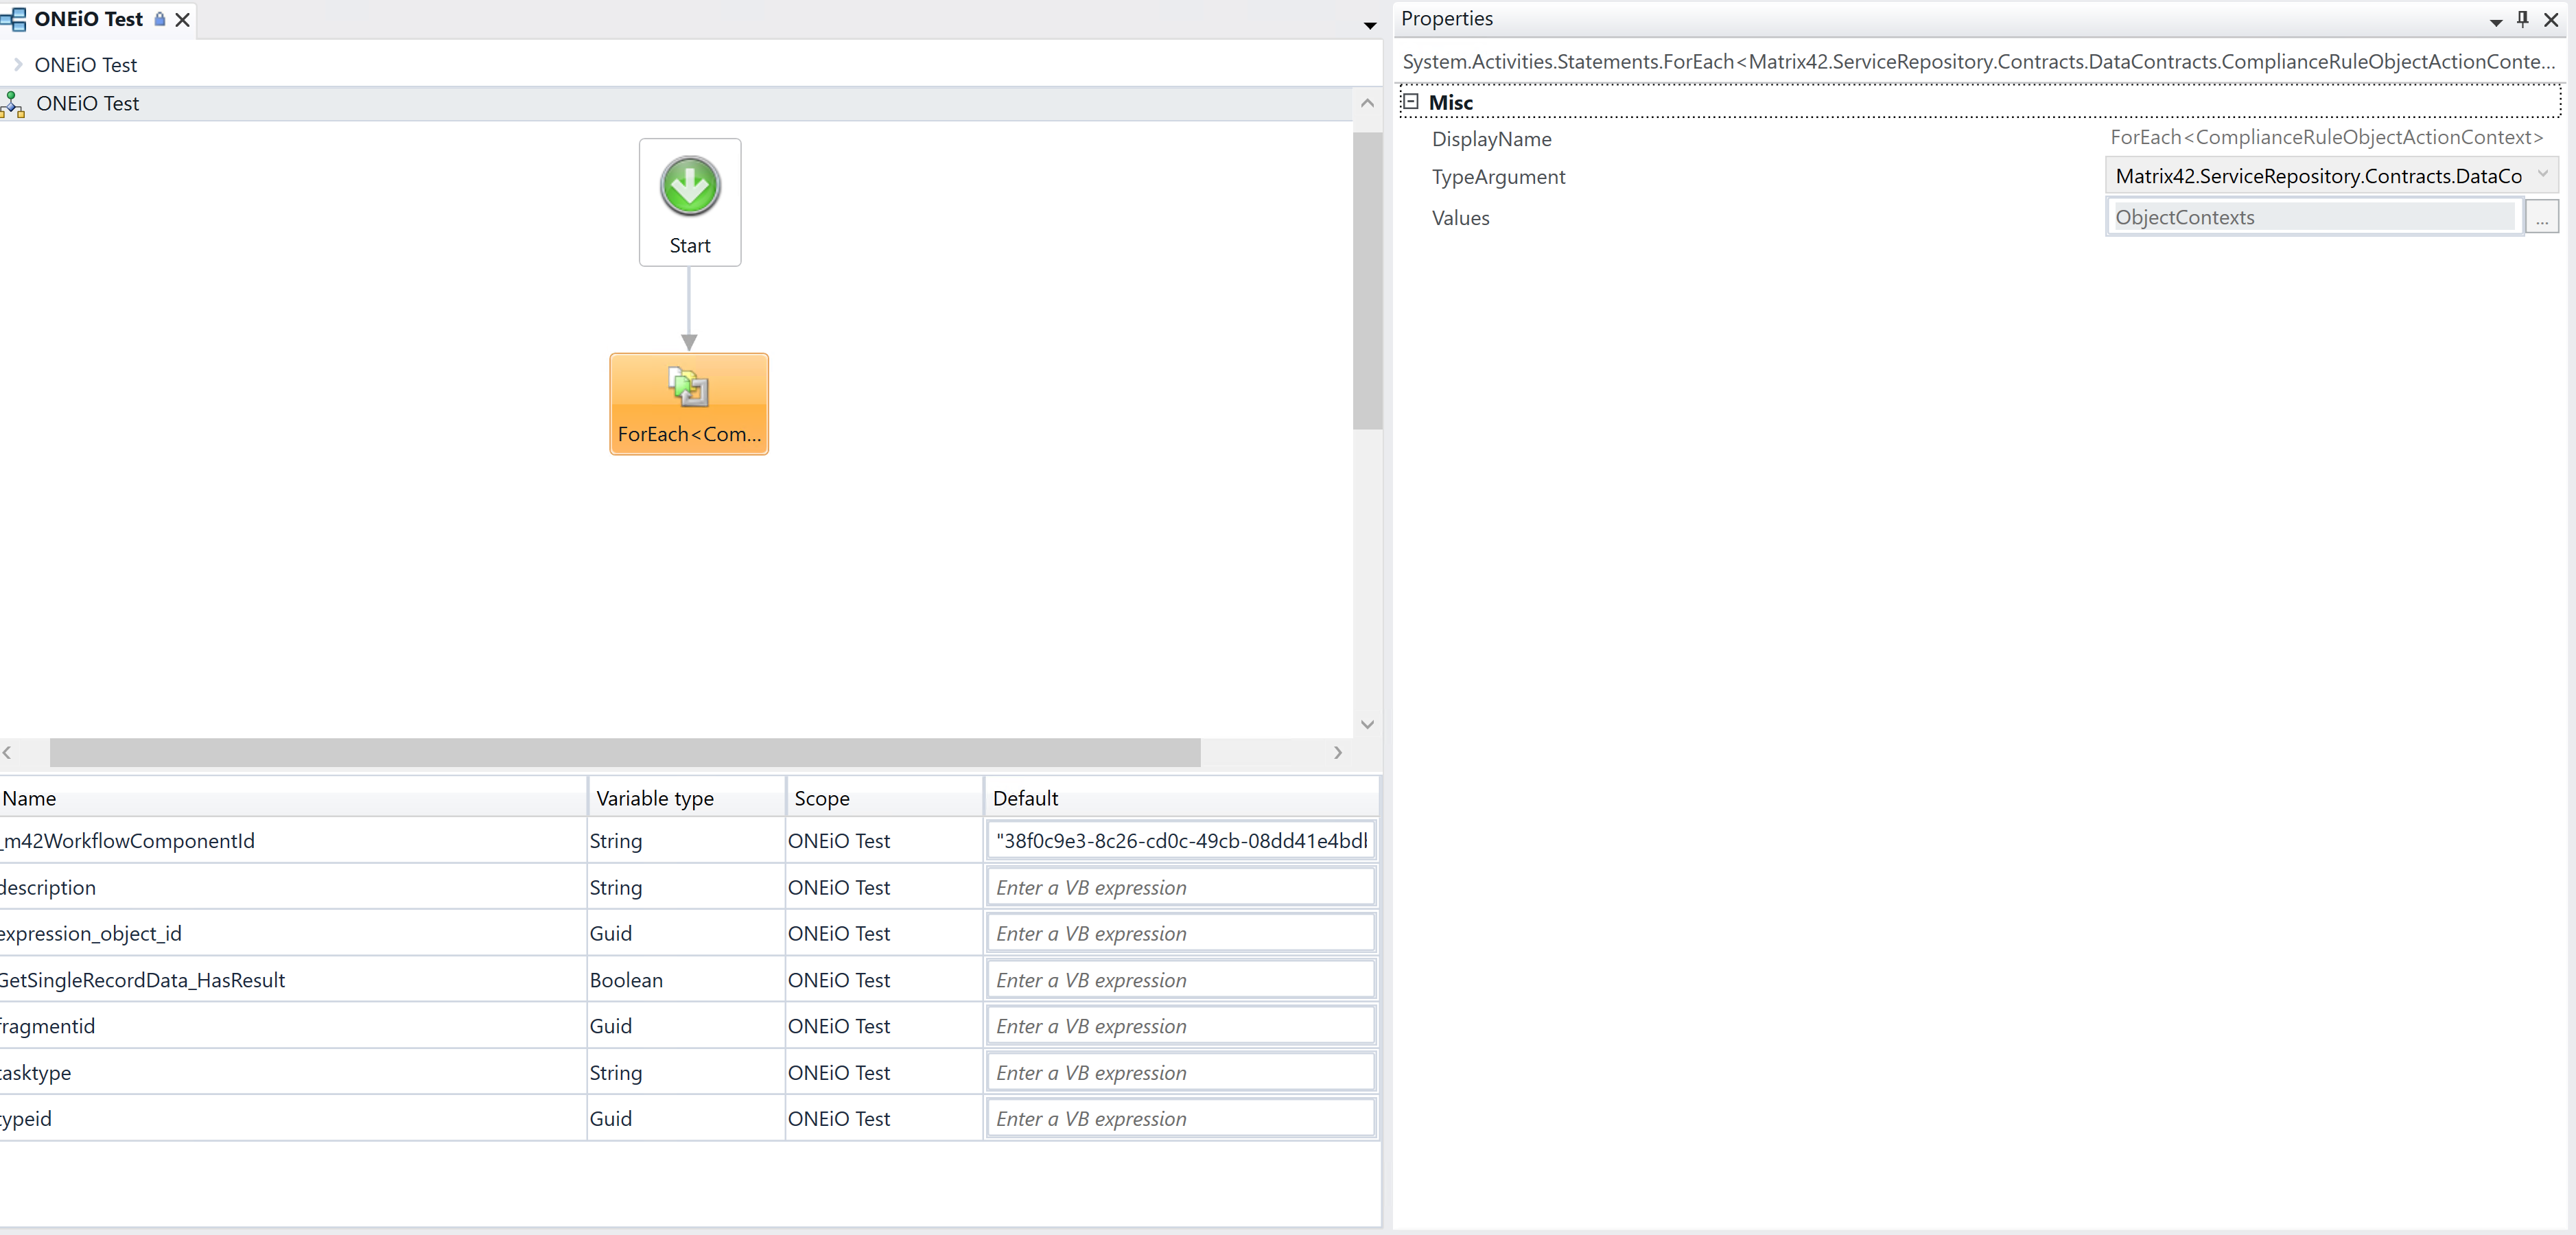Click Scope cell of typeid row
This screenshot has height=1235, width=2576.
(x=884, y=1118)
